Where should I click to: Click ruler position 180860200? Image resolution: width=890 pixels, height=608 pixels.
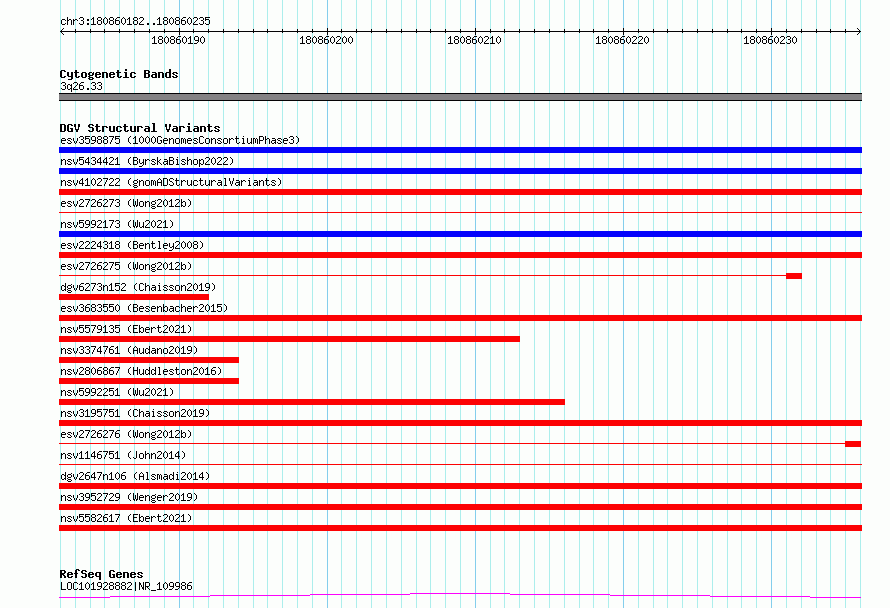point(326,40)
